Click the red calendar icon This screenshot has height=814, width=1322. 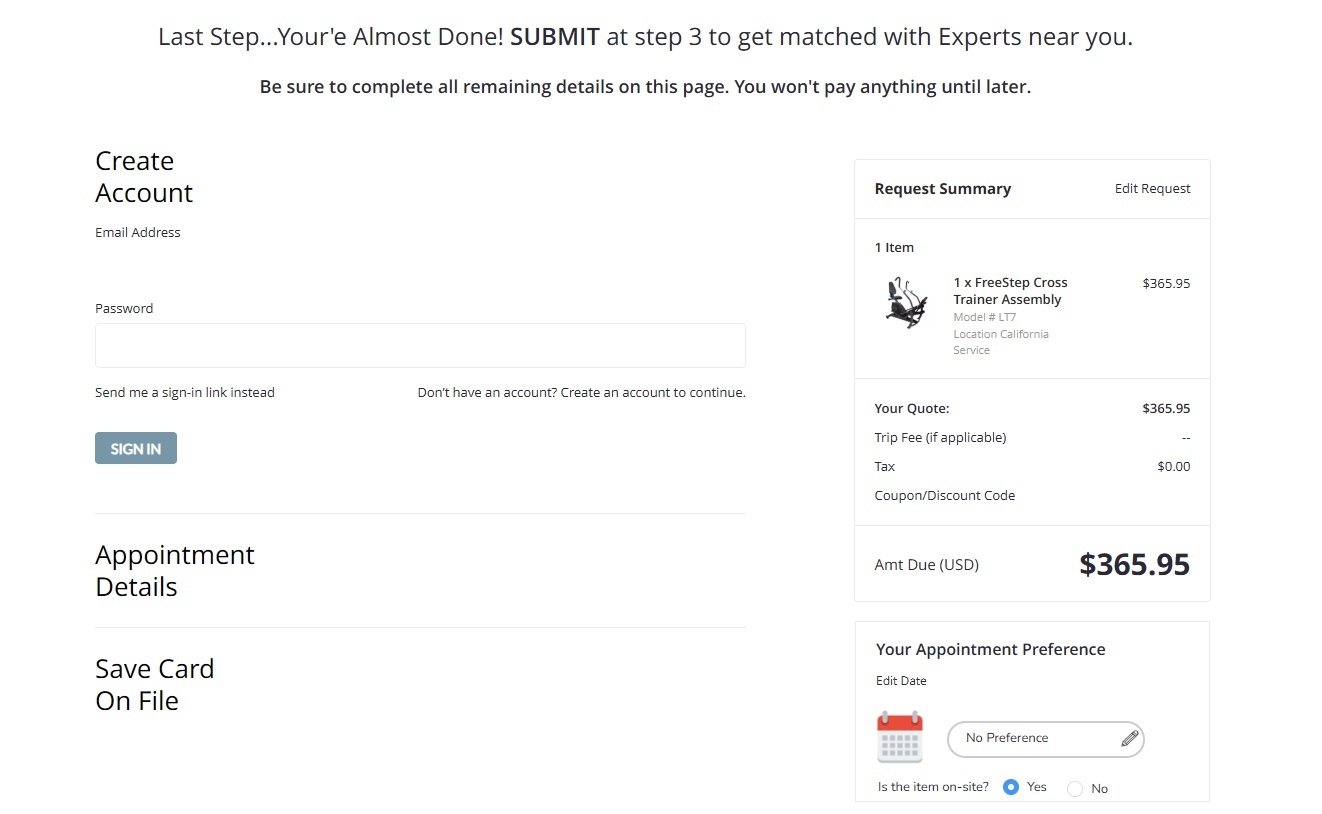pos(900,738)
